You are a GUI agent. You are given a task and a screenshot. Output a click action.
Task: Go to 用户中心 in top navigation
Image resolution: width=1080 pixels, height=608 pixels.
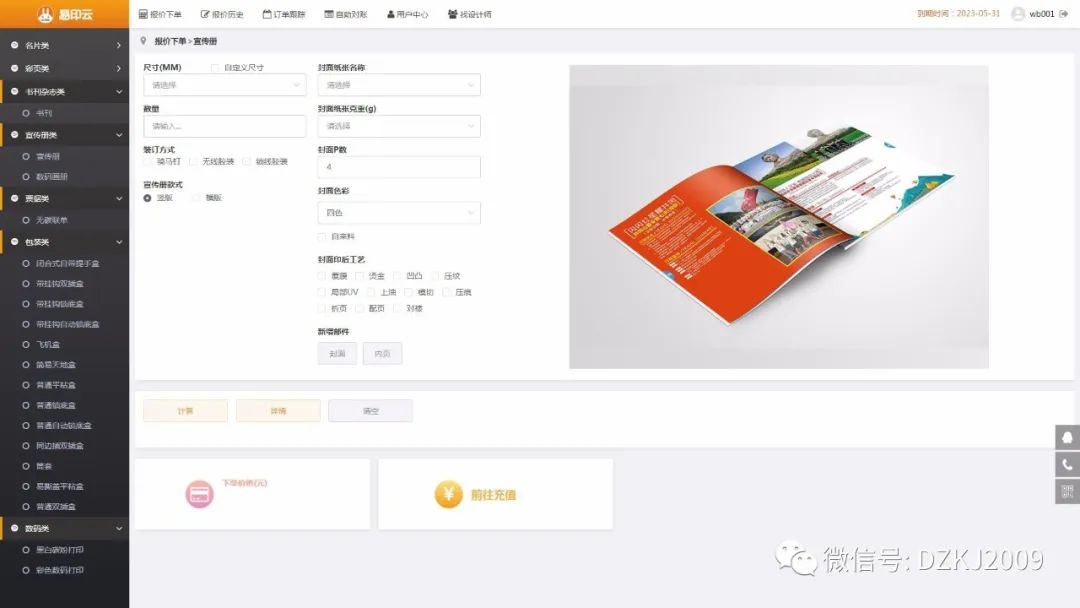pos(407,14)
